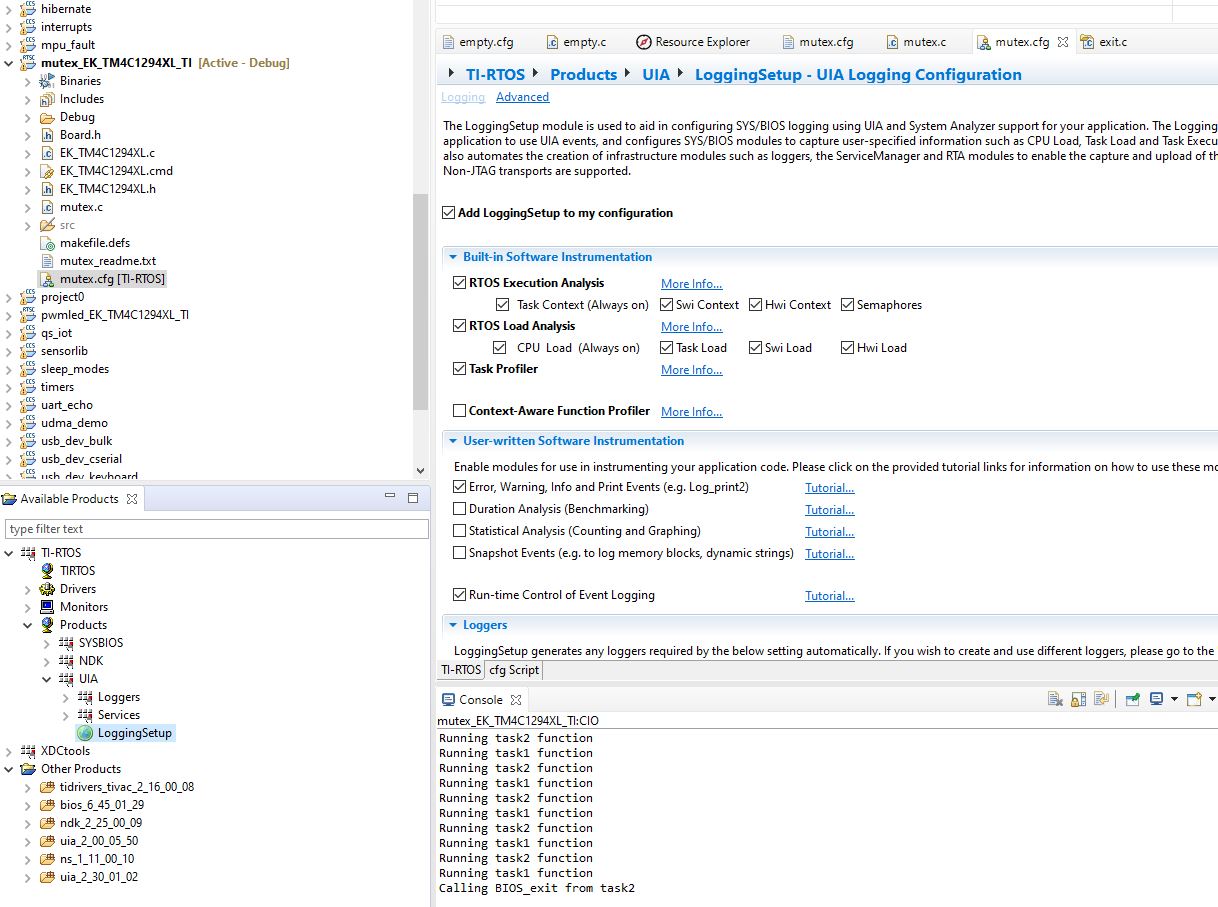Toggle the console Scroll Lock icon
The height and width of the screenshot is (907, 1218).
tap(1078, 699)
